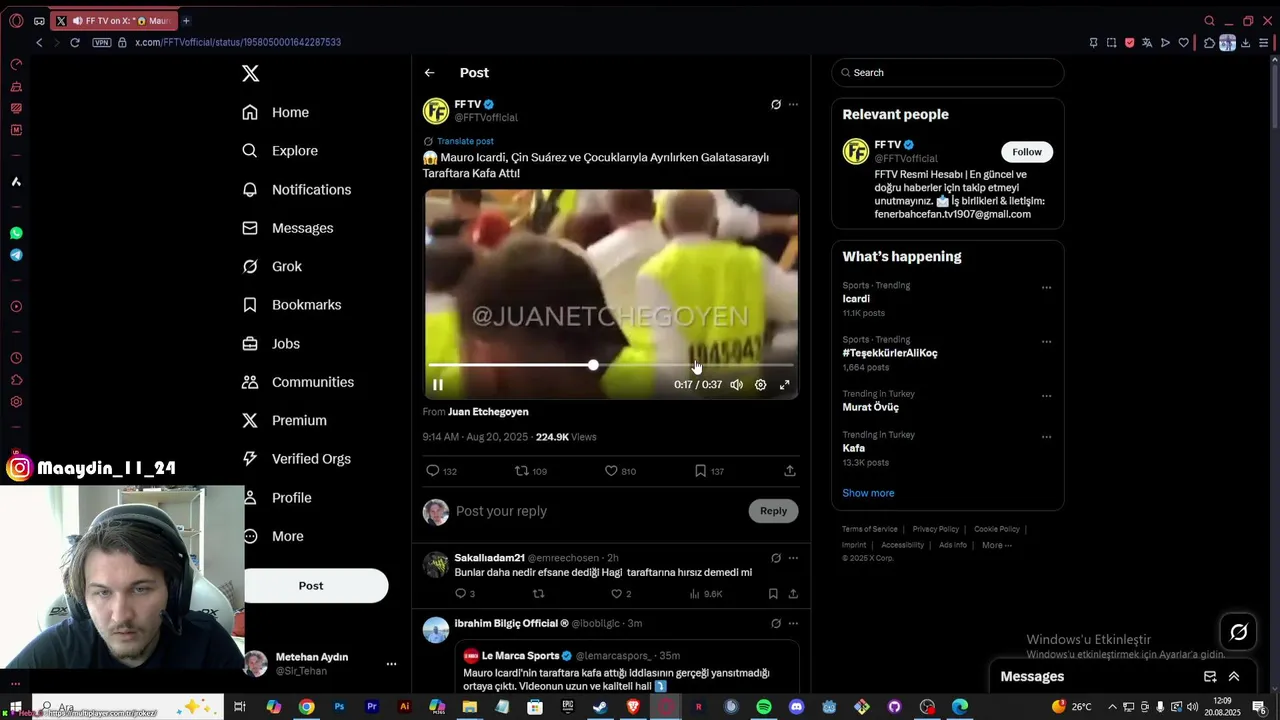
Task: Open more options for #TeşekkürlerAliKoç trend
Action: [1046, 342]
